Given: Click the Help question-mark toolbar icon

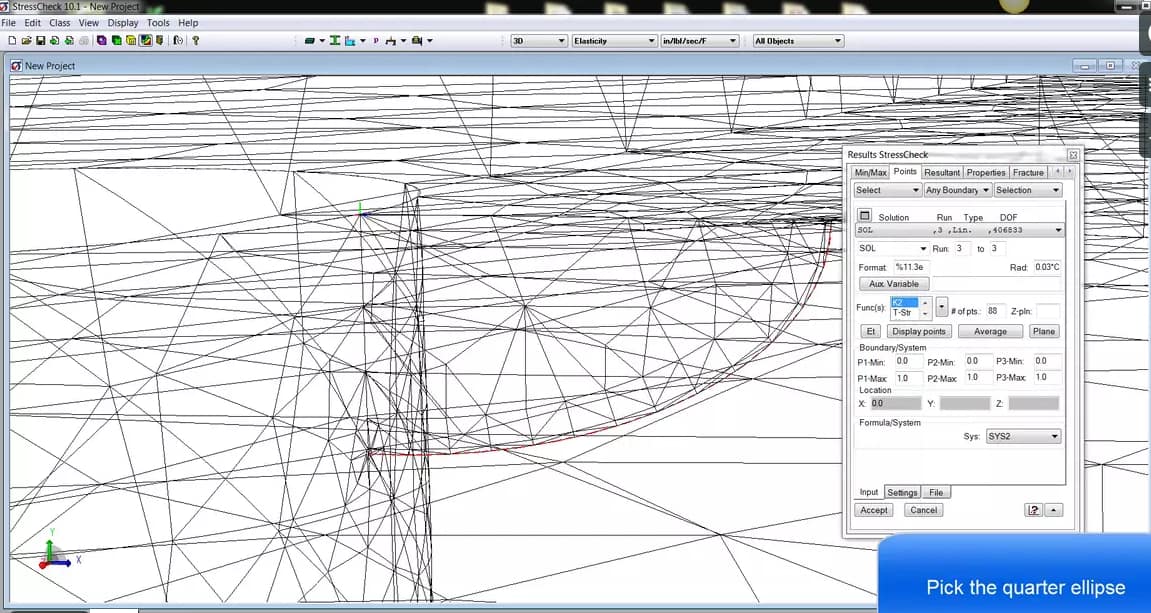Looking at the screenshot, I should [x=196, y=40].
